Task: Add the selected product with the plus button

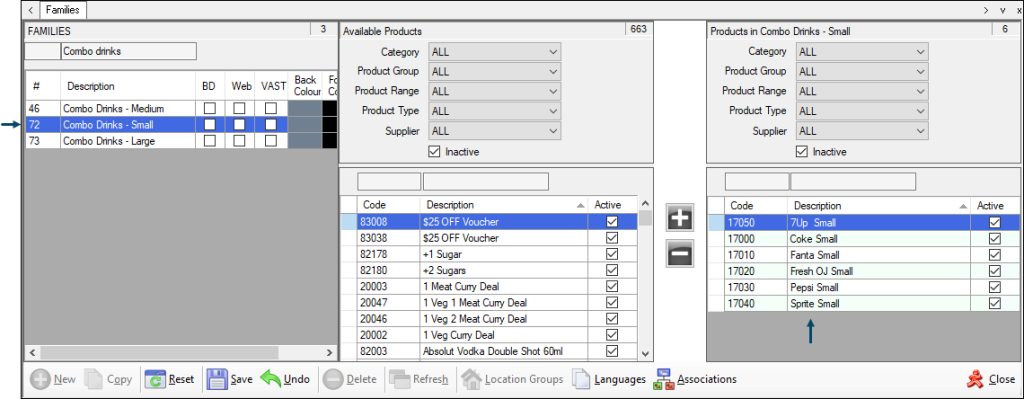Action: [680, 218]
